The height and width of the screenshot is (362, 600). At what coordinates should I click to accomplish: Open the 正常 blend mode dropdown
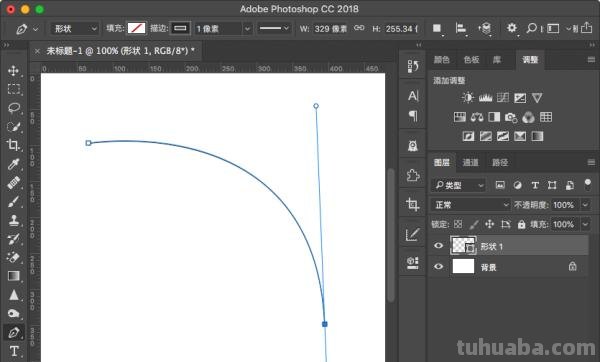(x=471, y=205)
